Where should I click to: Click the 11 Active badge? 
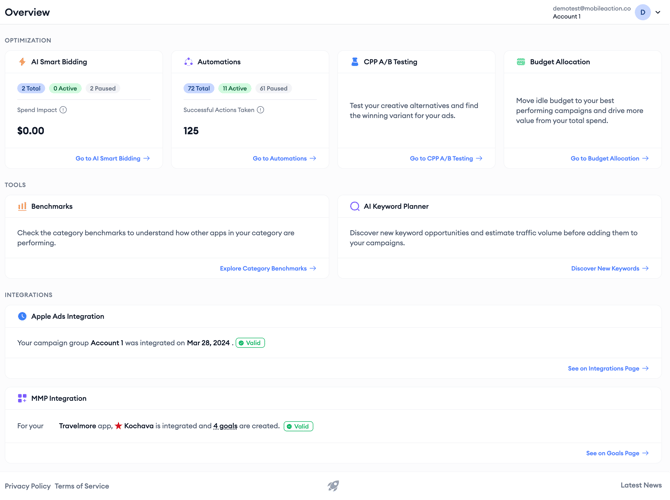[x=235, y=88]
